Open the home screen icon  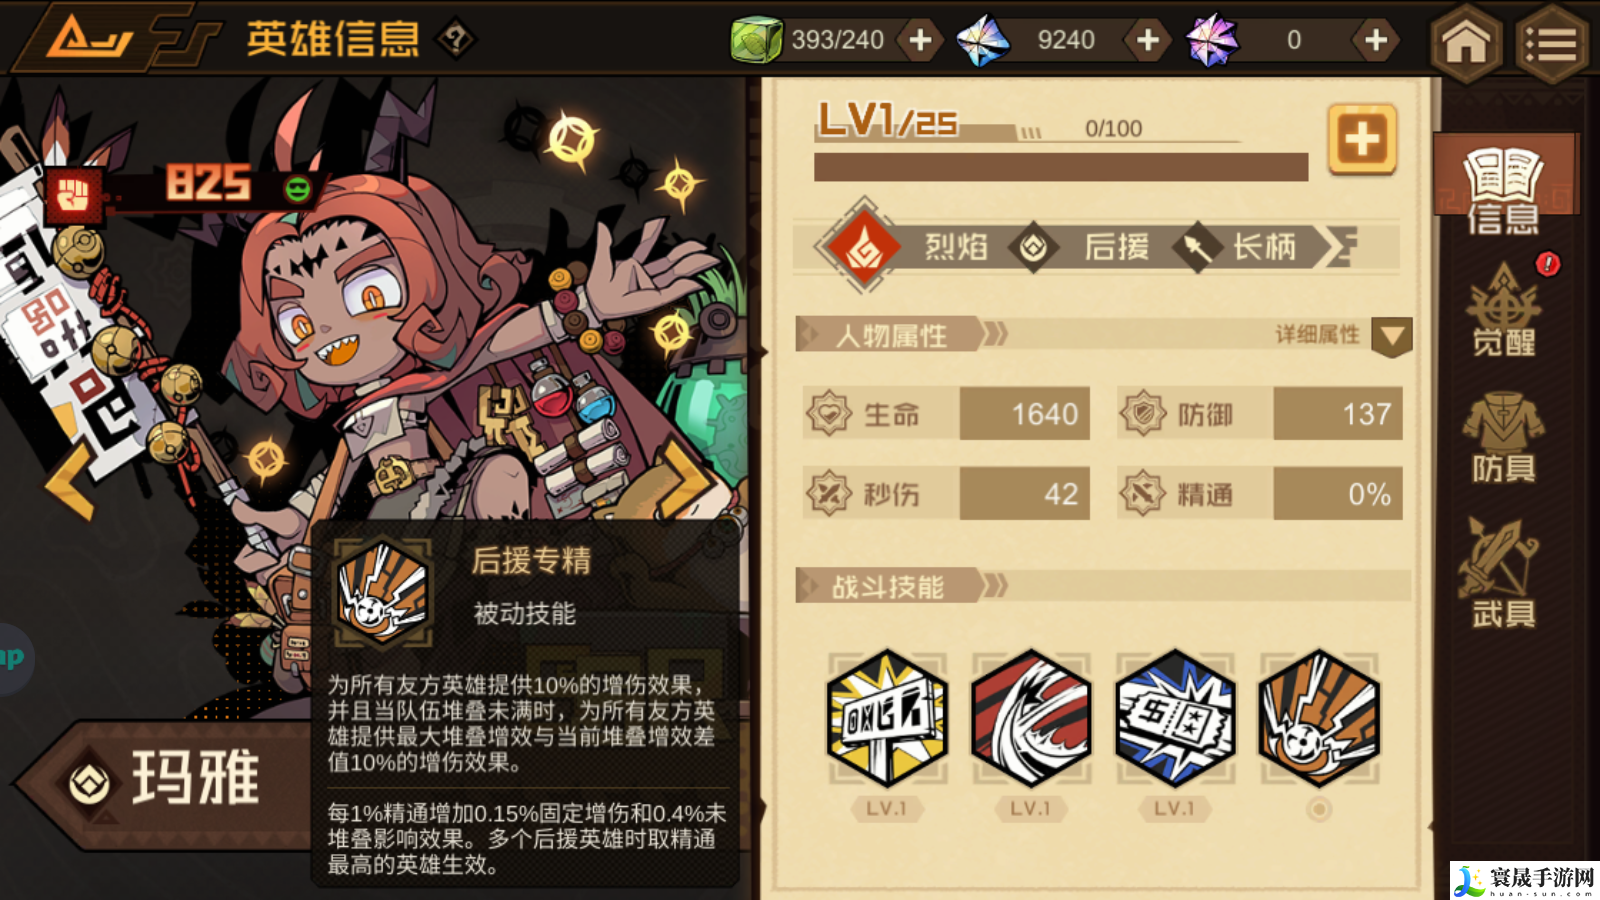coord(1466,41)
